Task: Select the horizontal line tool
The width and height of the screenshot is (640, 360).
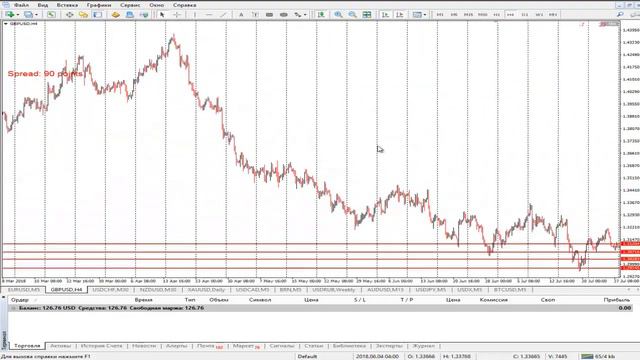Action: coord(209,15)
